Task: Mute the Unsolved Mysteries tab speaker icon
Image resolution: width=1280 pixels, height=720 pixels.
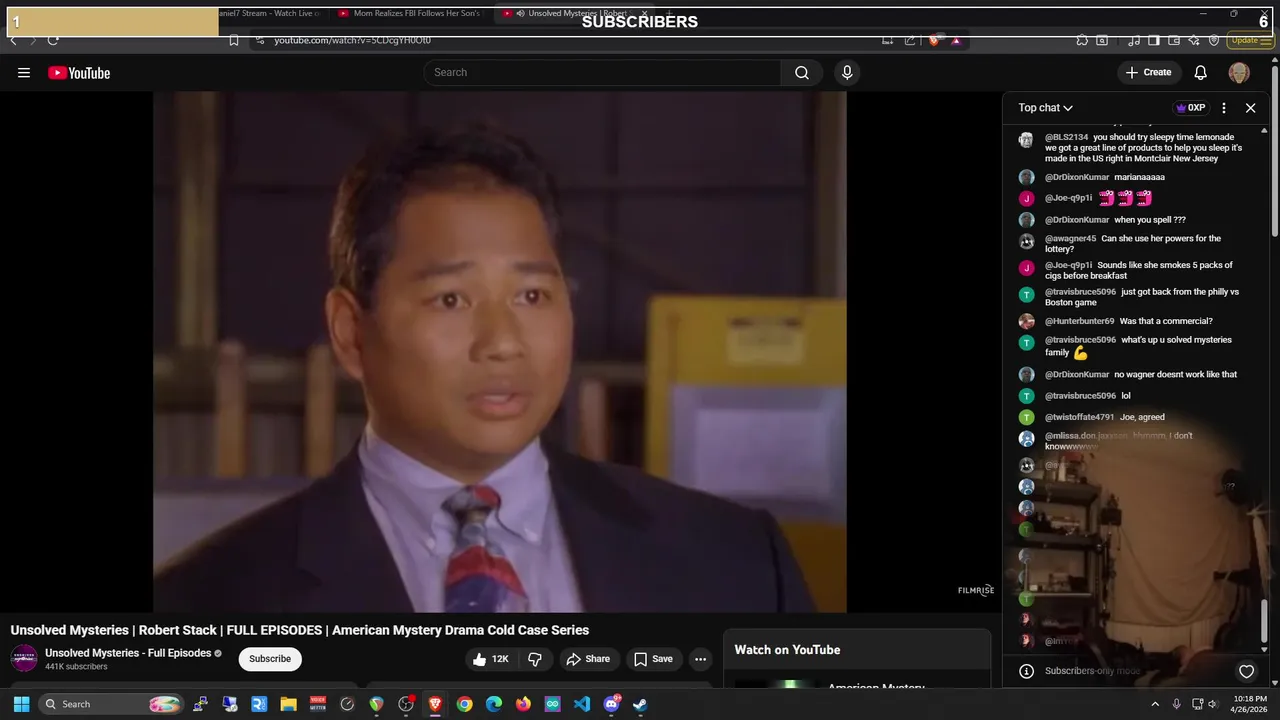Action: click(x=521, y=14)
